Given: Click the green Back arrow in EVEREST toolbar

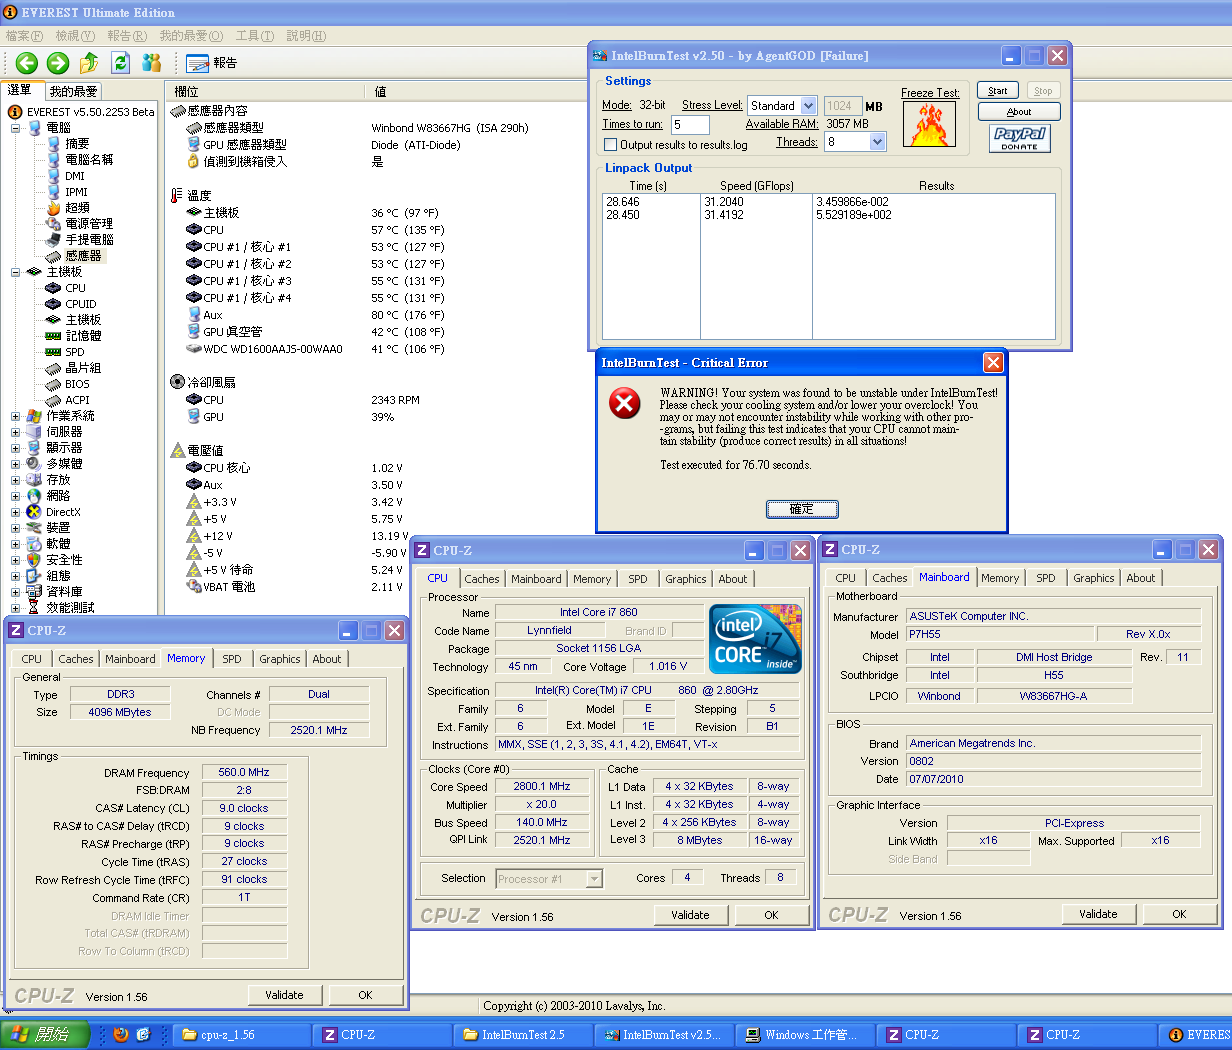Looking at the screenshot, I should click(27, 63).
